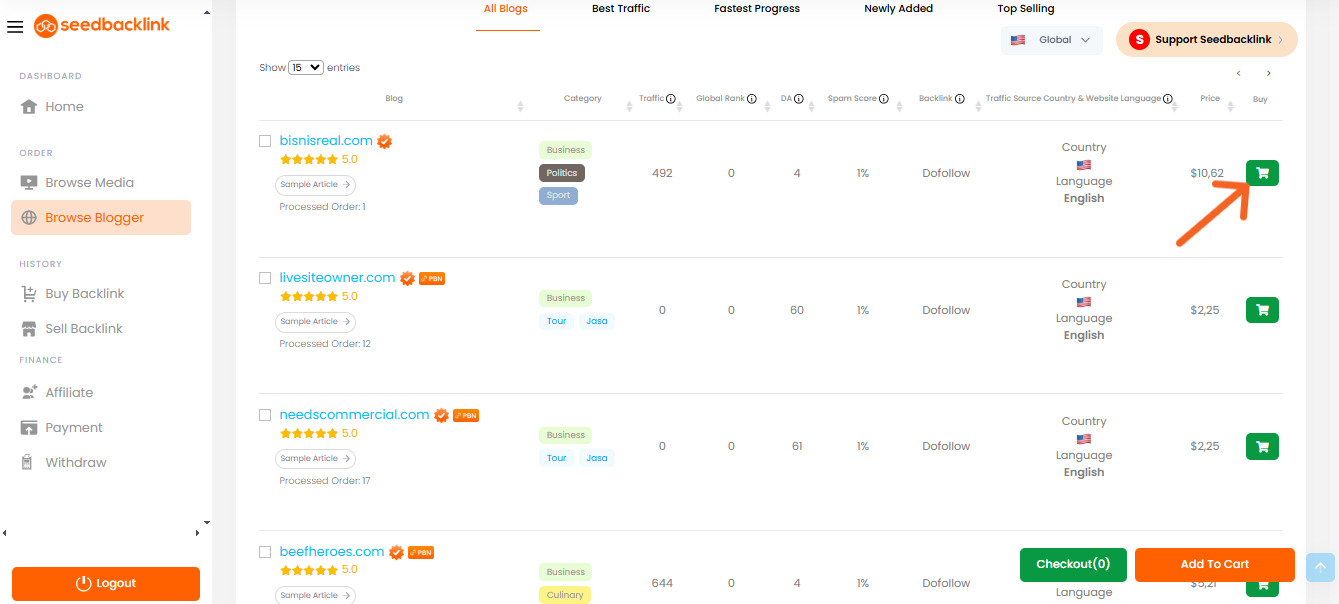
Task: Click the $10,62 price value
Action: click(x=1207, y=173)
